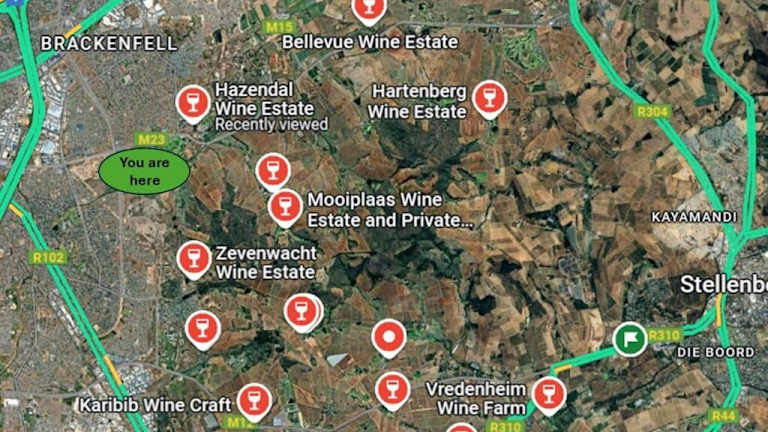Select the Zevenwacht Wine Estate pin
The width and height of the screenshot is (768, 432).
(x=194, y=259)
